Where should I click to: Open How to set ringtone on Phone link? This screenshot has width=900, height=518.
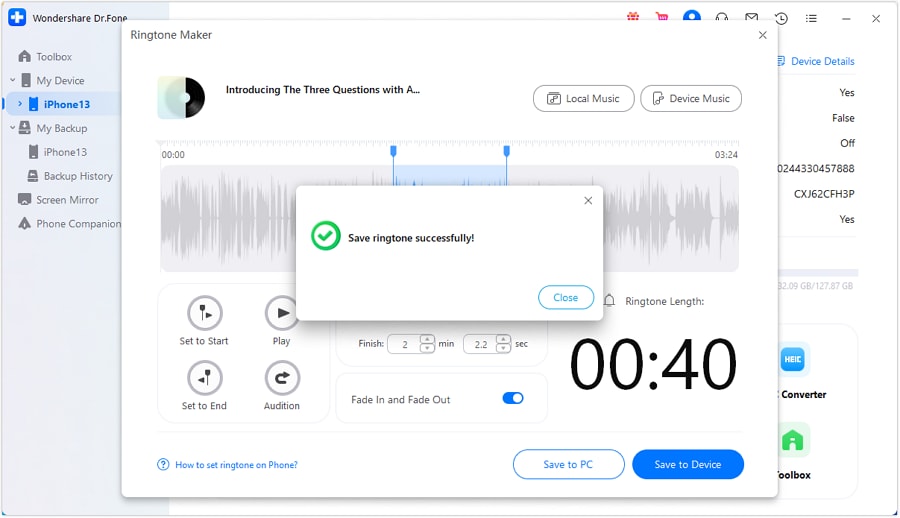(236, 465)
